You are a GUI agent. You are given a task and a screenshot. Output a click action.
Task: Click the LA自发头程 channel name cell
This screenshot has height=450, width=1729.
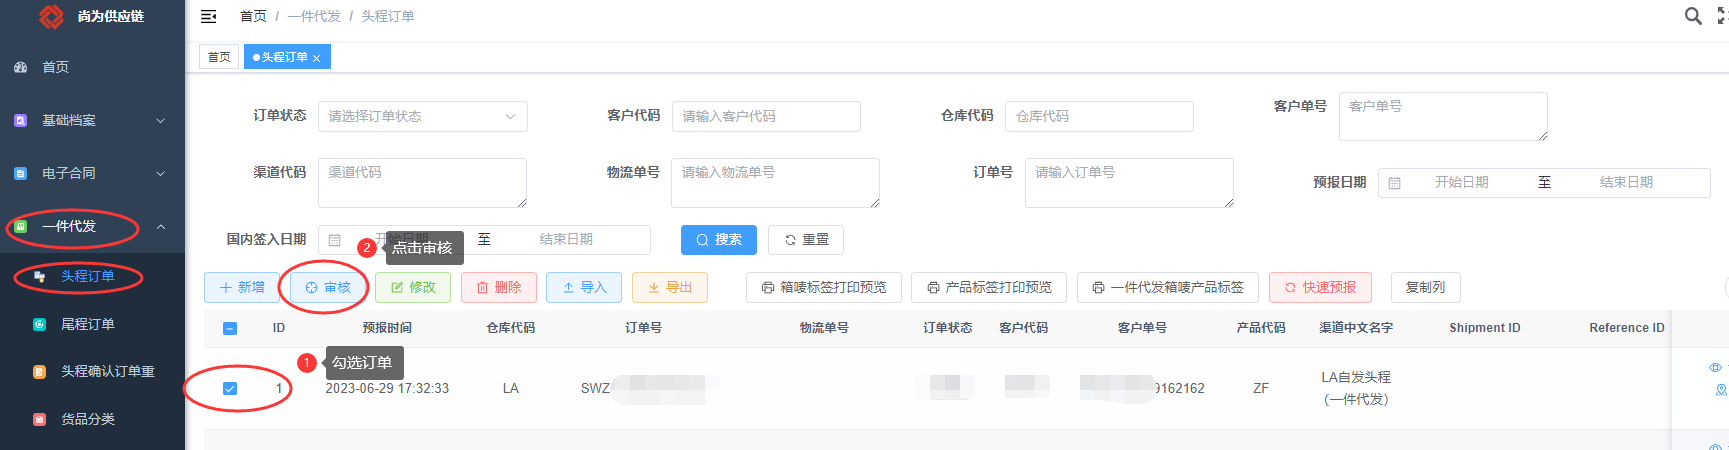point(1356,388)
